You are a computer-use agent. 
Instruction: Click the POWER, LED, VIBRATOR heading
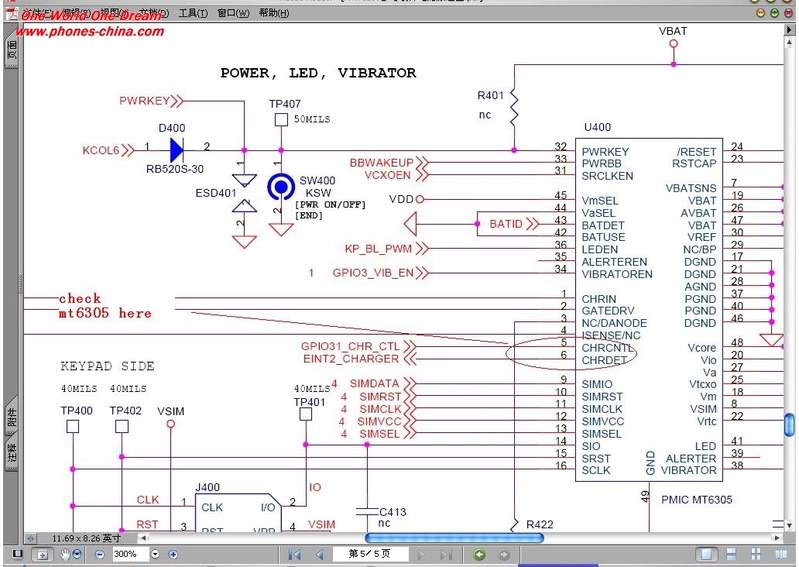pos(318,73)
